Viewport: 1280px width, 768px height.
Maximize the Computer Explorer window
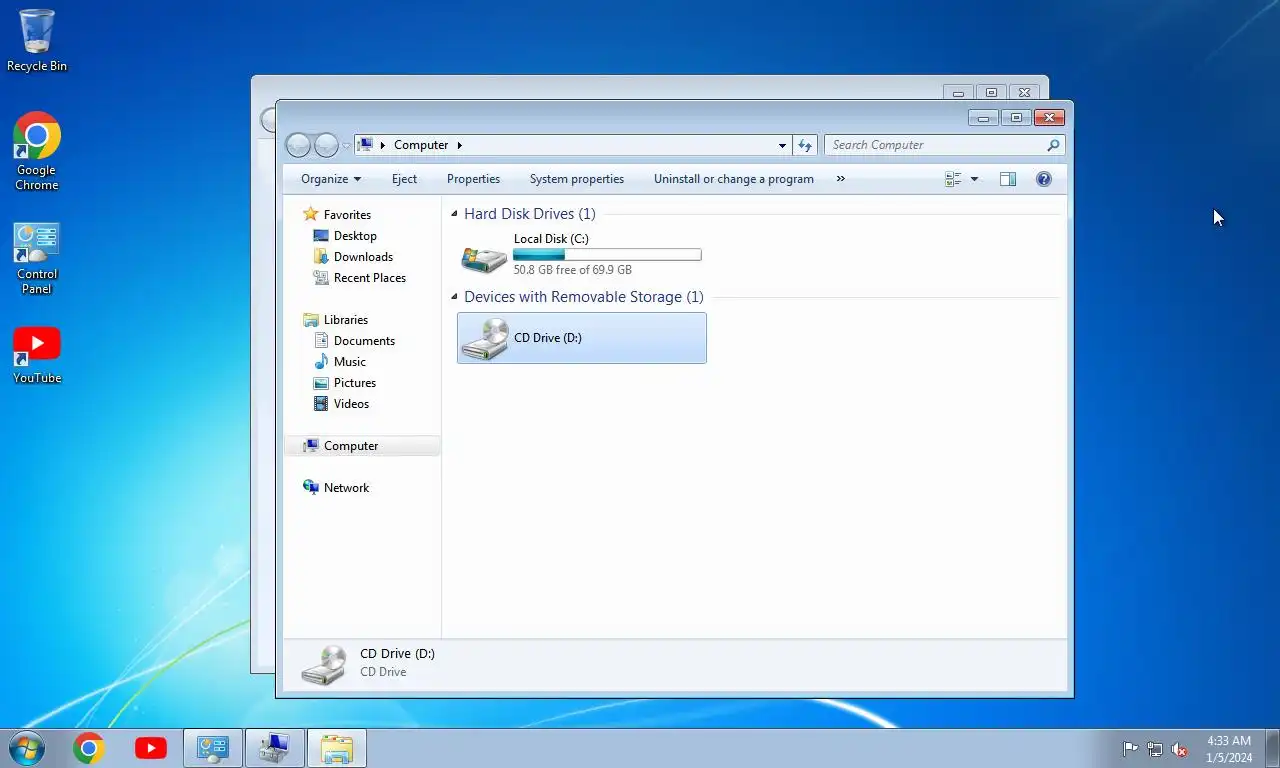point(1016,118)
